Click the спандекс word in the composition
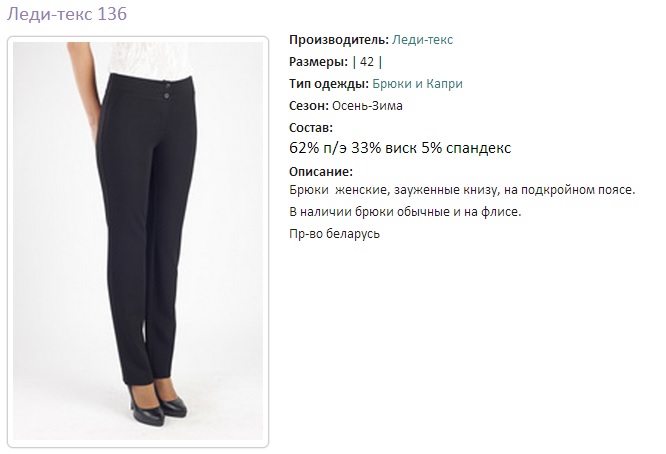 478,148
